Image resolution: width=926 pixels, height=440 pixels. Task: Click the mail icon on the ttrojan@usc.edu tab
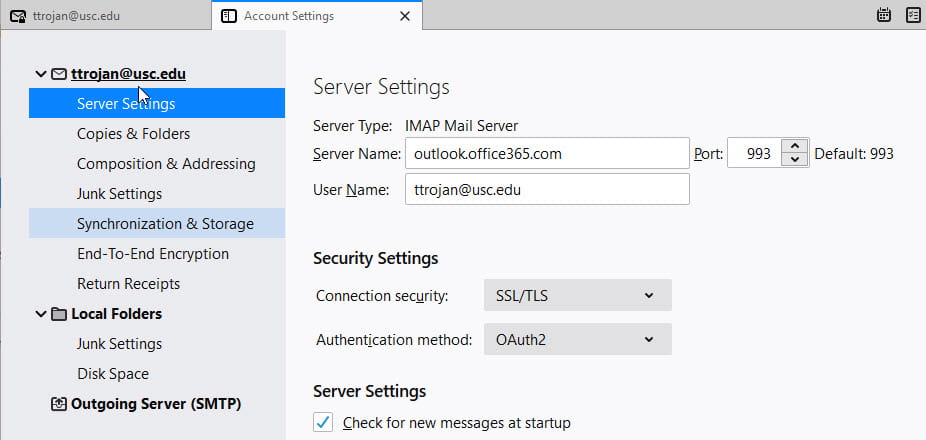(18, 16)
